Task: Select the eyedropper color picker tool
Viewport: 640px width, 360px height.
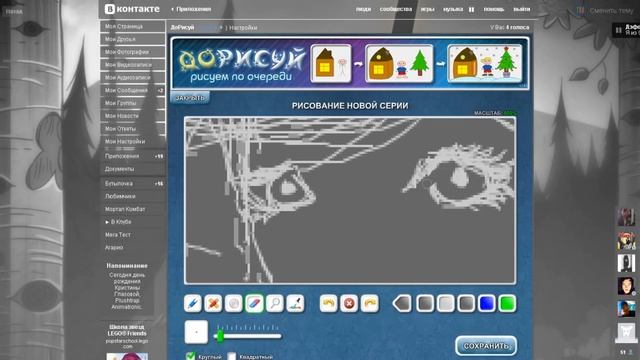Action: point(296,304)
